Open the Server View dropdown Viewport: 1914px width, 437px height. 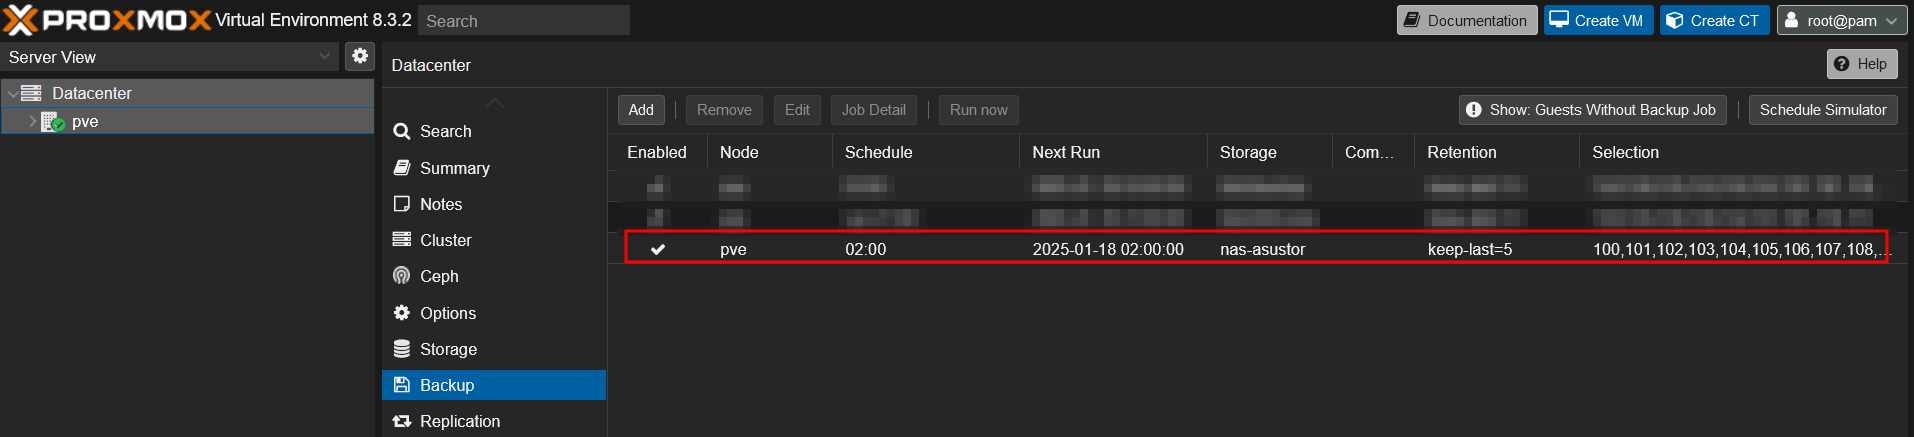click(324, 57)
